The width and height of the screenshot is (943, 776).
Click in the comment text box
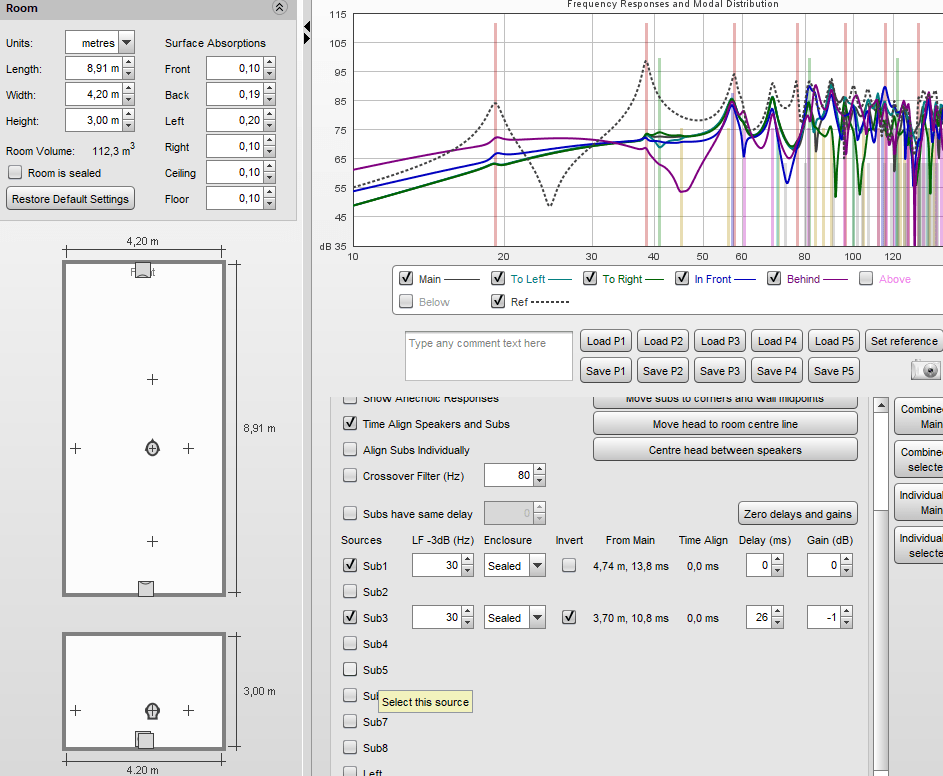(488, 356)
